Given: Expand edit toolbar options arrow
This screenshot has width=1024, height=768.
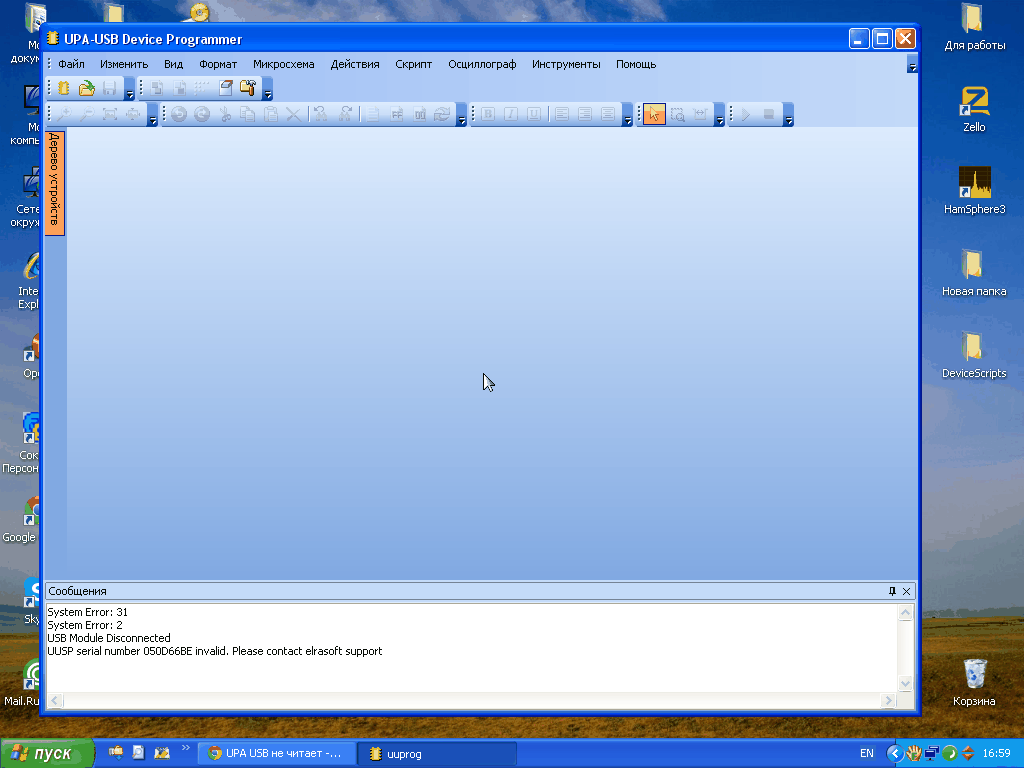Looking at the screenshot, I should click(462, 115).
